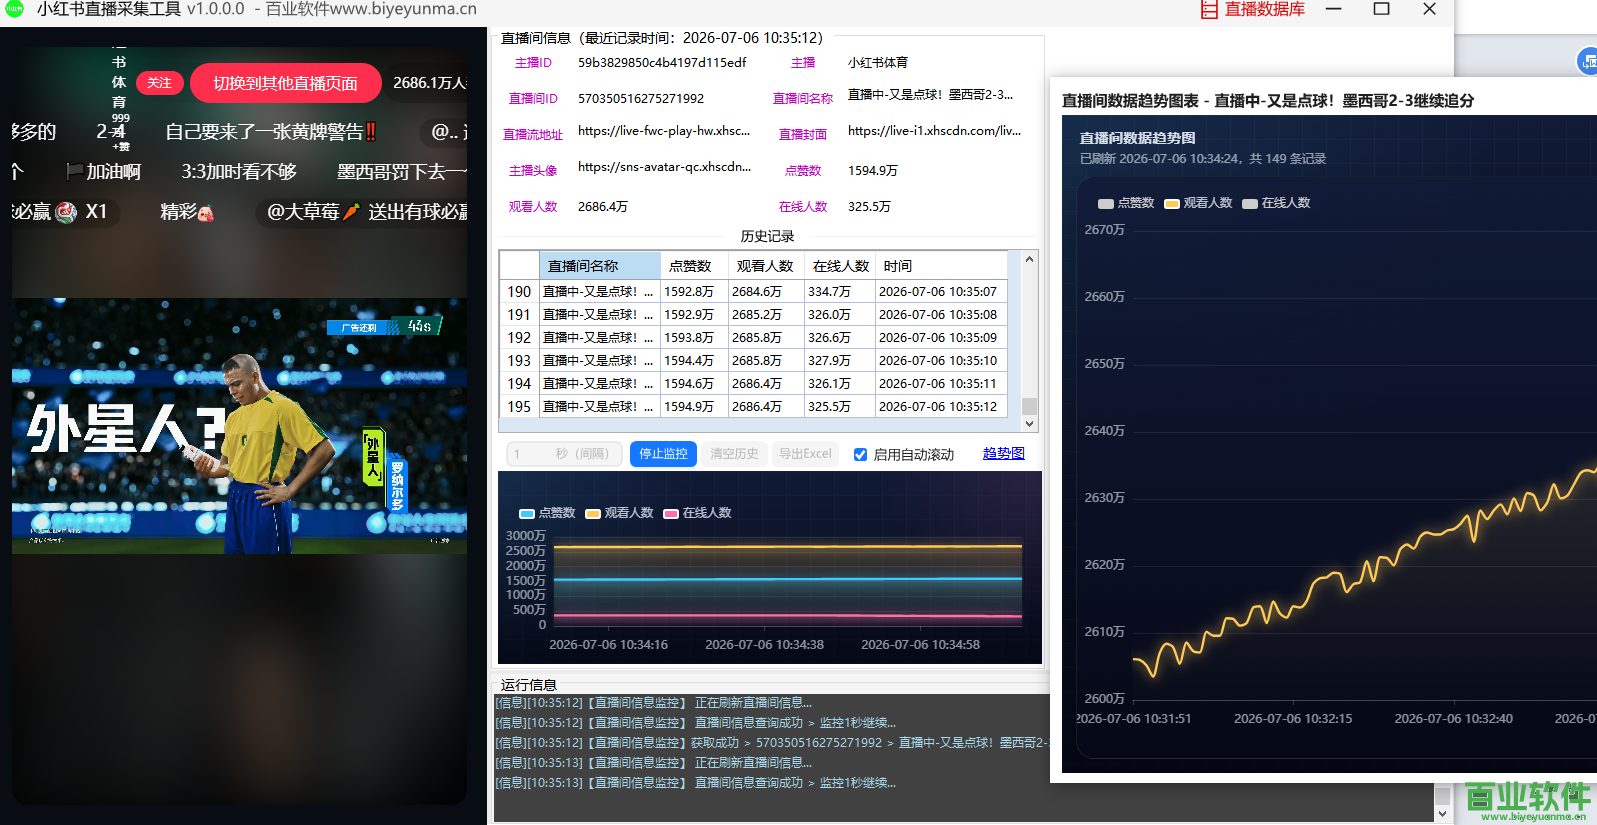Click the sns-avatar-qc avatar URL field
This screenshot has width=1597, height=825.
(664, 167)
